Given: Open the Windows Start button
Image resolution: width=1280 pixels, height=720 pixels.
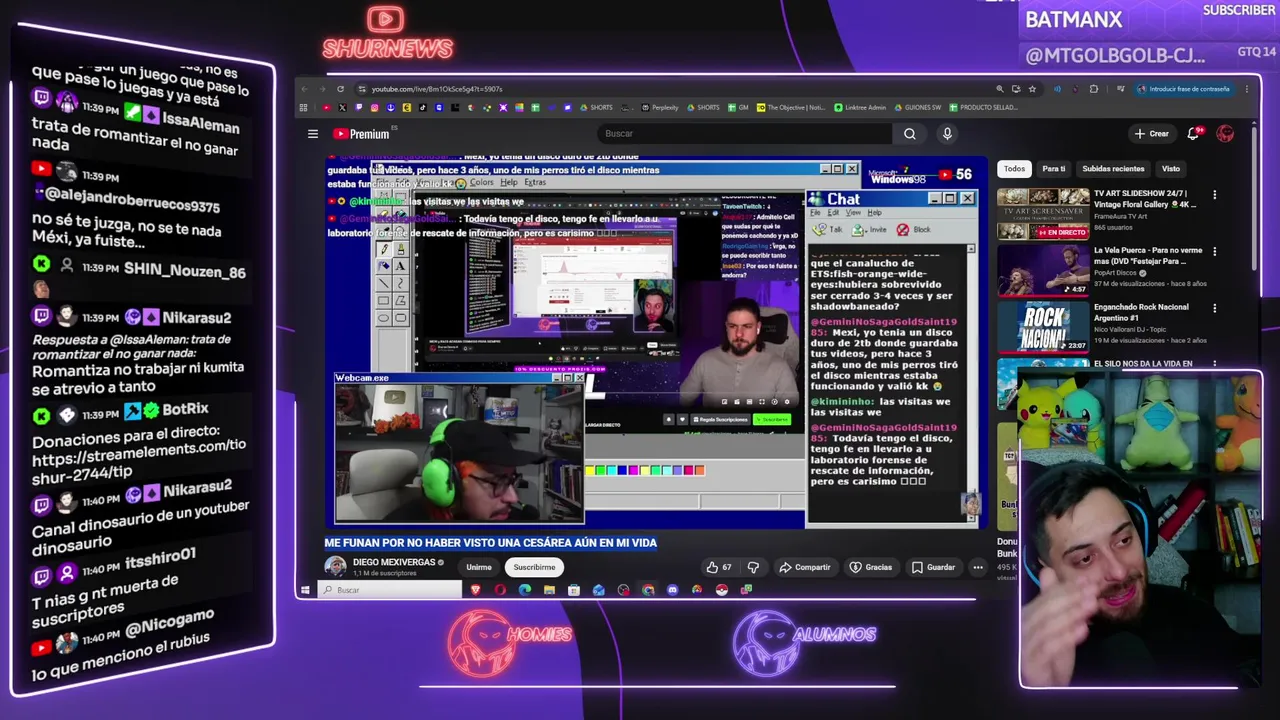Looking at the screenshot, I should 306,590.
